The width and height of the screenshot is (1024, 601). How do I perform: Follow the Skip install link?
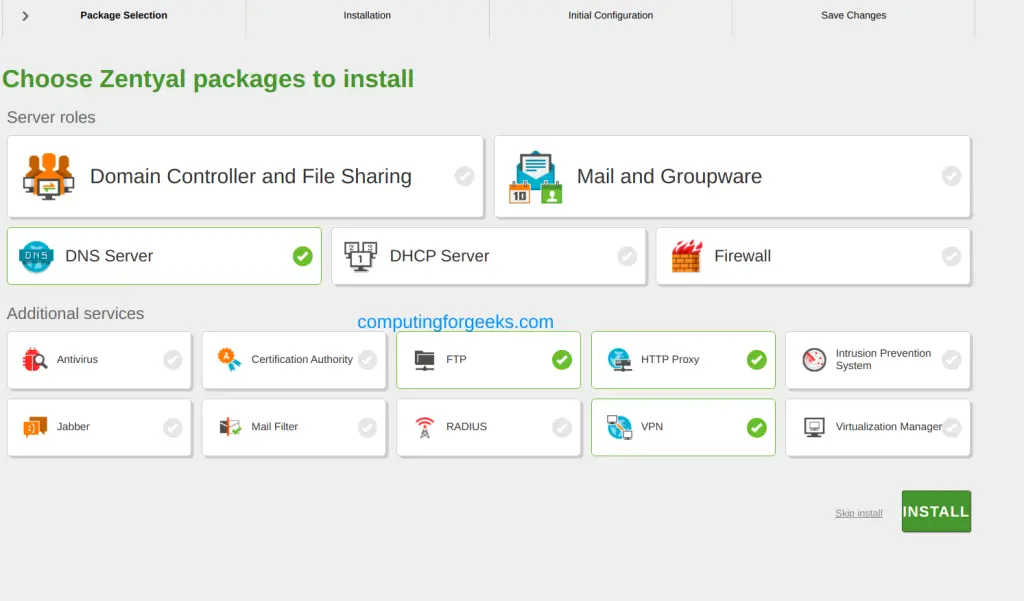coord(859,513)
